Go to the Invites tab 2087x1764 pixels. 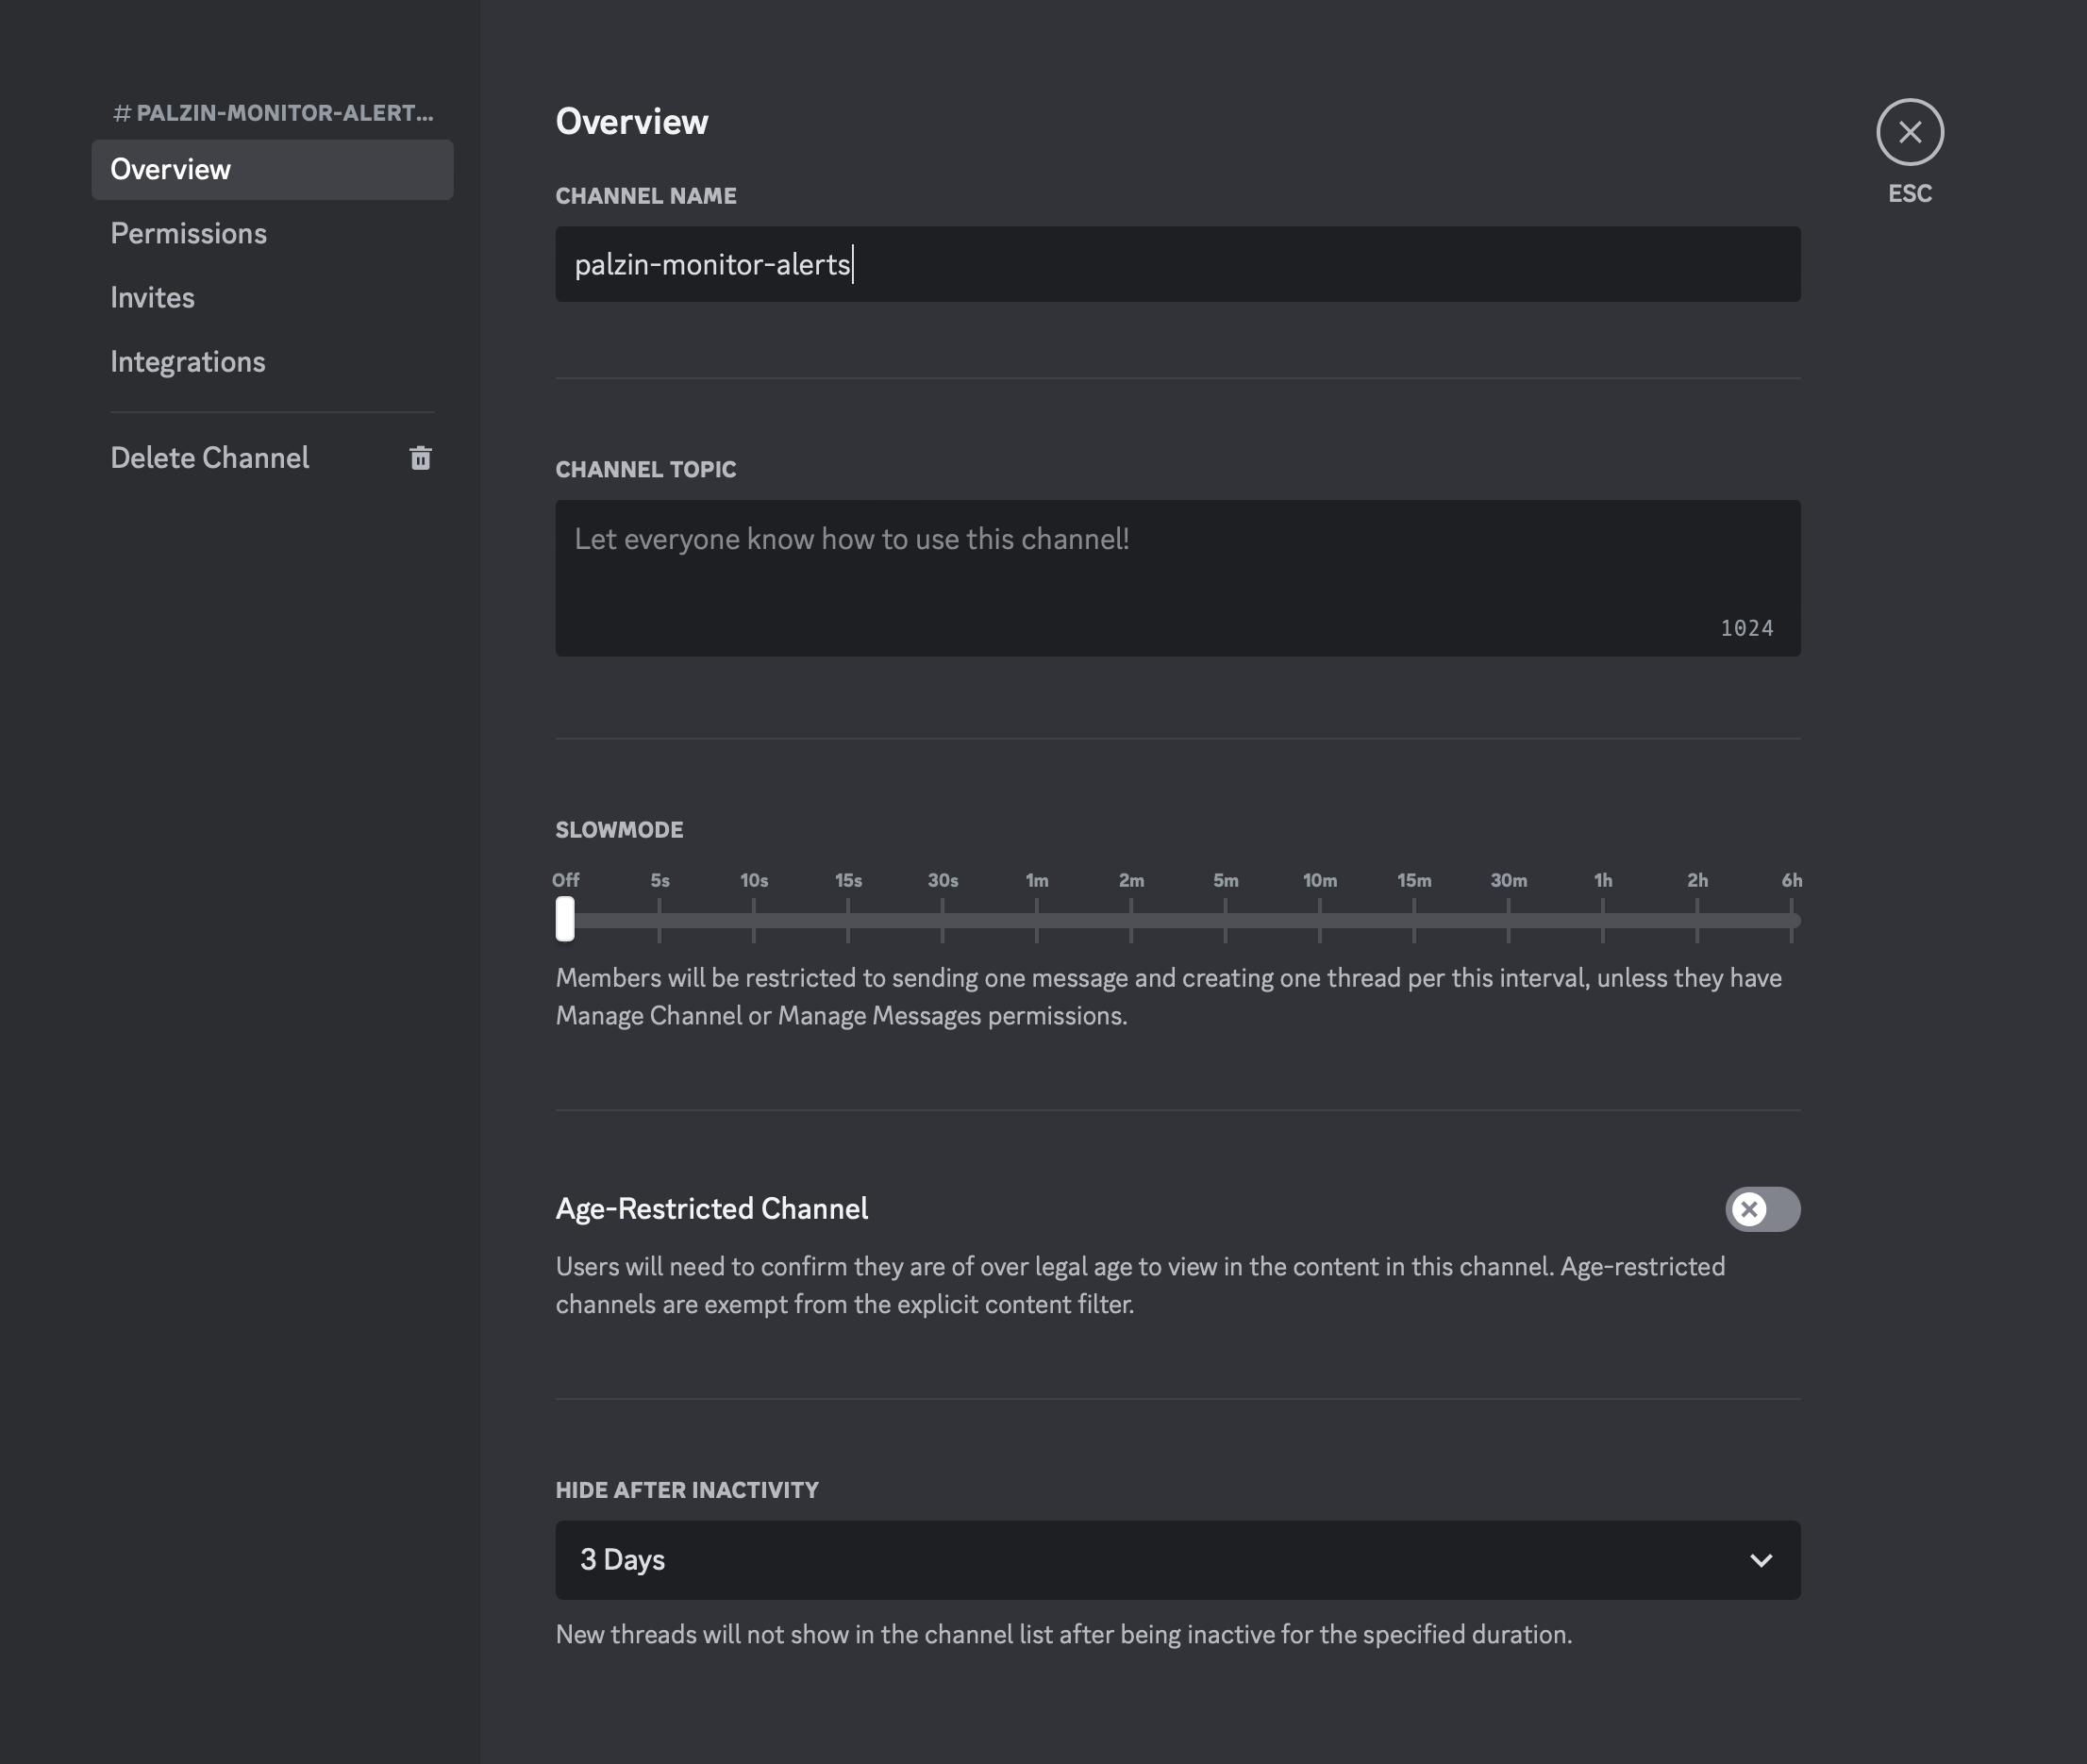coord(272,298)
